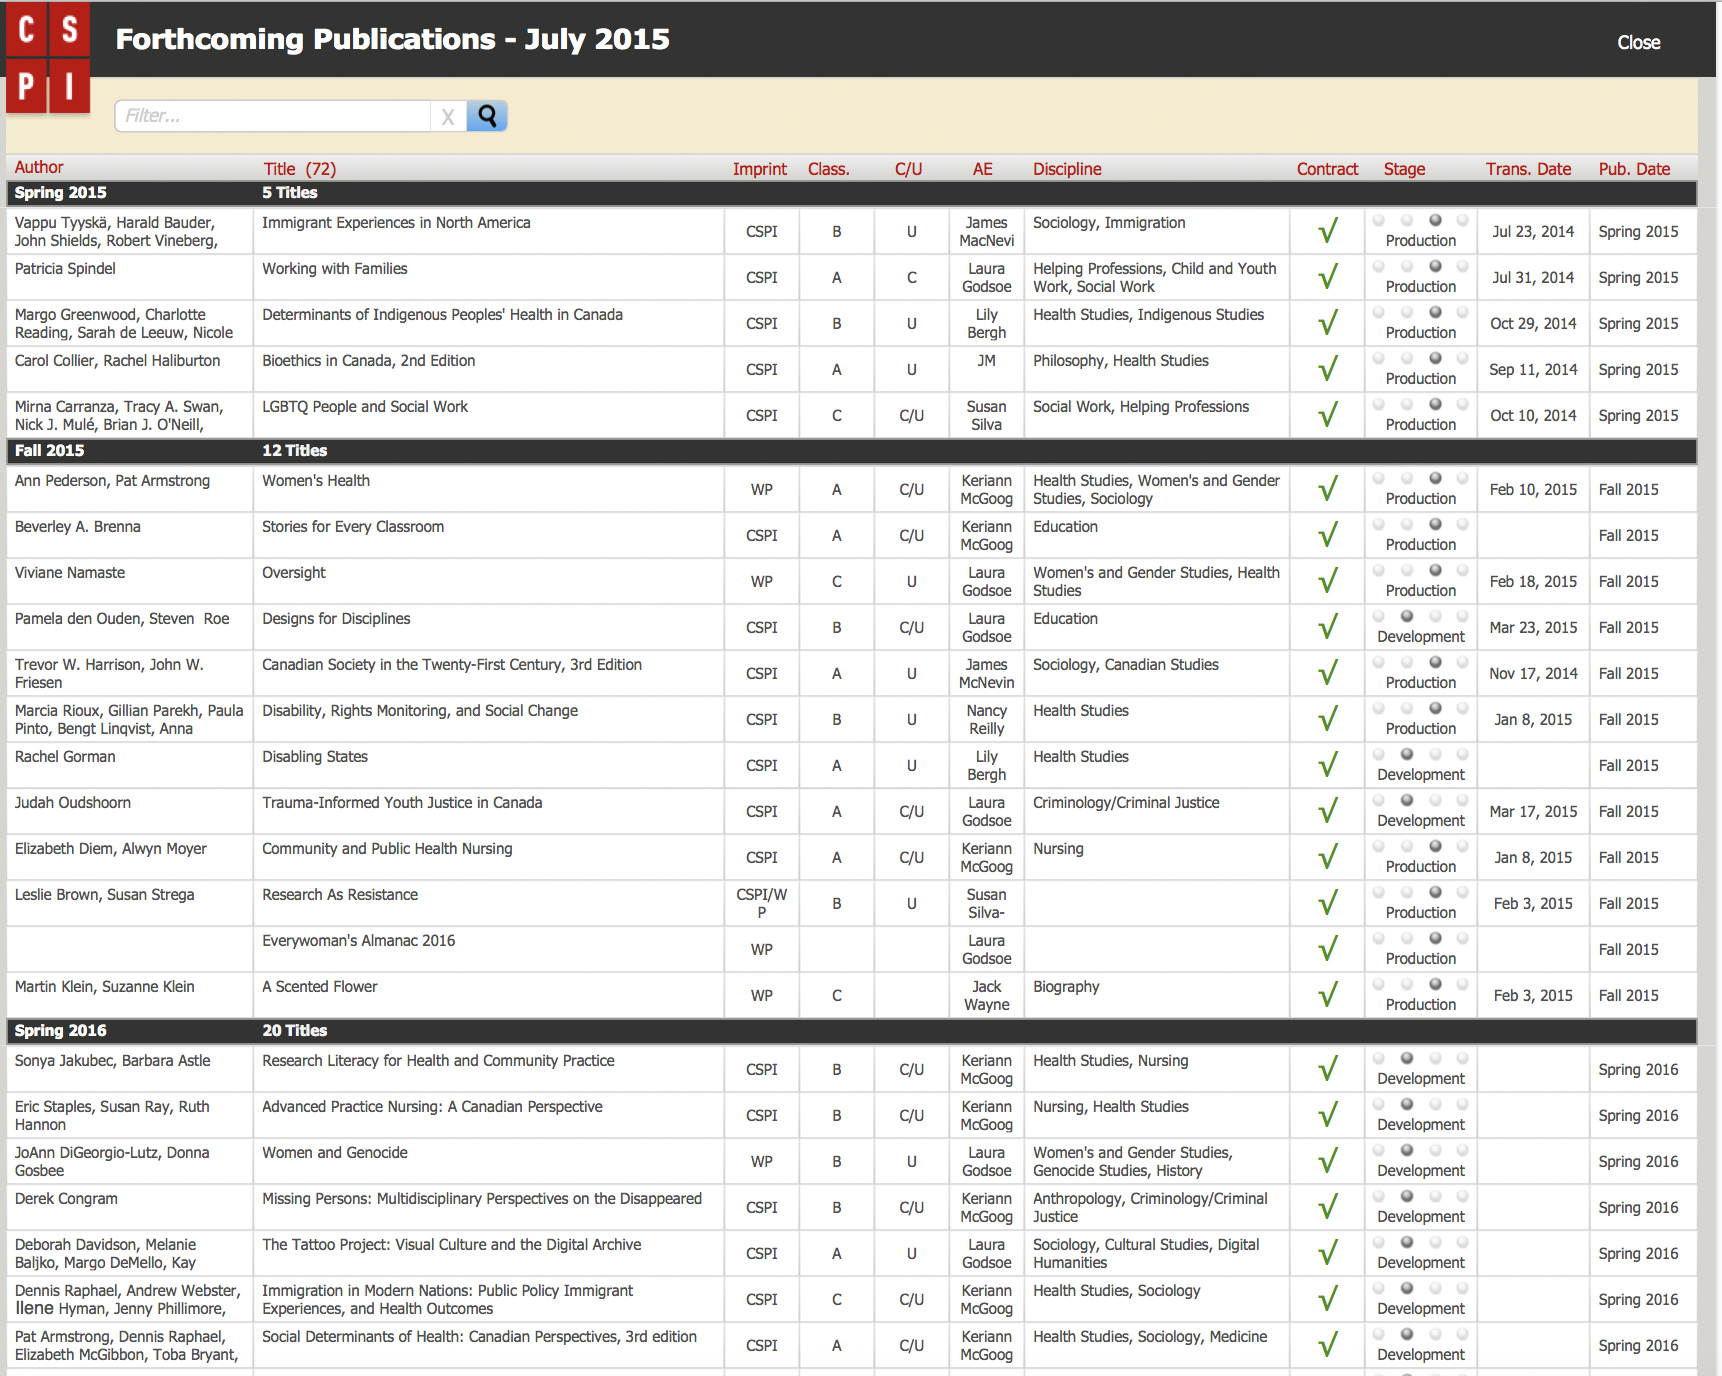The height and width of the screenshot is (1376, 1722).
Task: Click contract checkmark for Women's Health
Action: coord(1327,490)
